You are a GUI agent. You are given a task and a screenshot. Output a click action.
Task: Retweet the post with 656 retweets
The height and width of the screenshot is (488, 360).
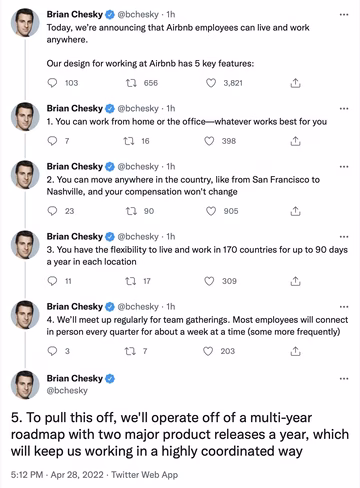(x=131, y=83)
